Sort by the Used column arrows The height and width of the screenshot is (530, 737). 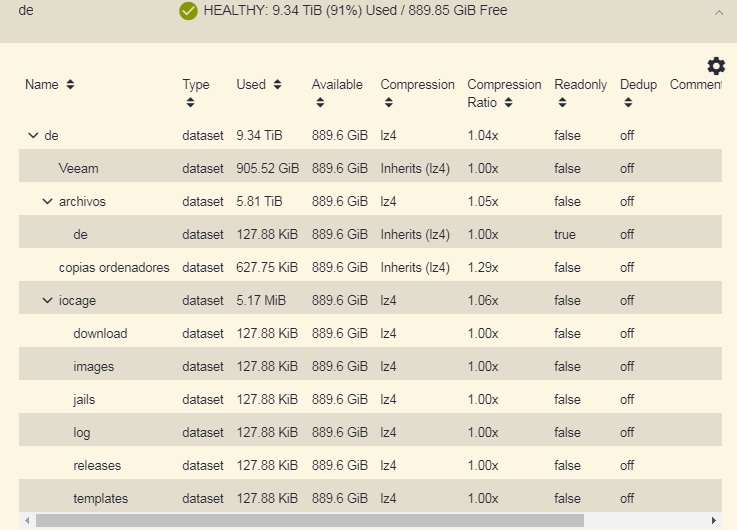277,85
